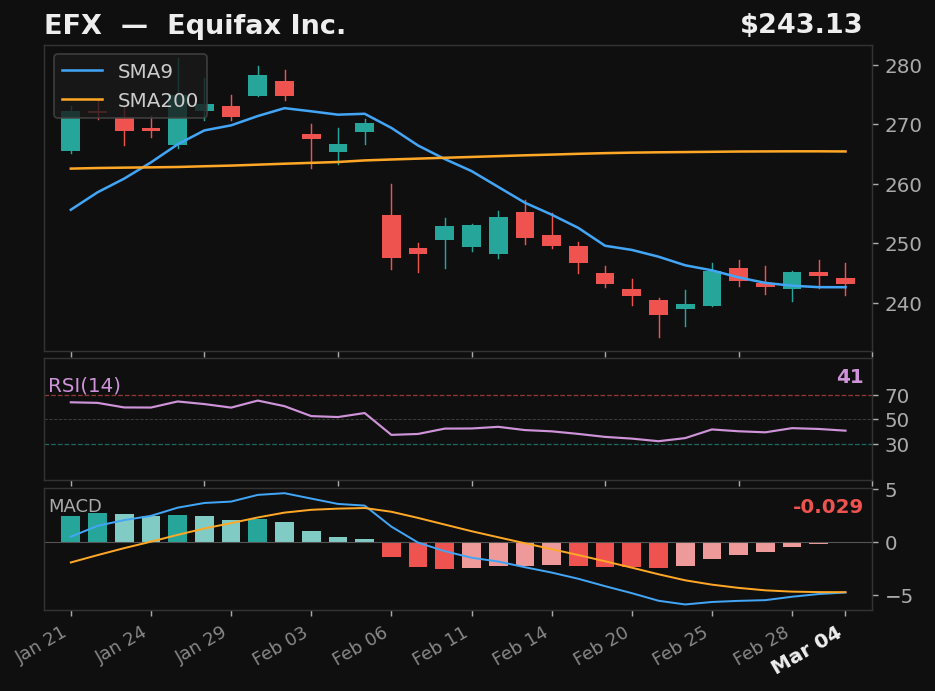Click the 280 price axis label
This screenshot has width=935, height=691.
click(903, 66)
